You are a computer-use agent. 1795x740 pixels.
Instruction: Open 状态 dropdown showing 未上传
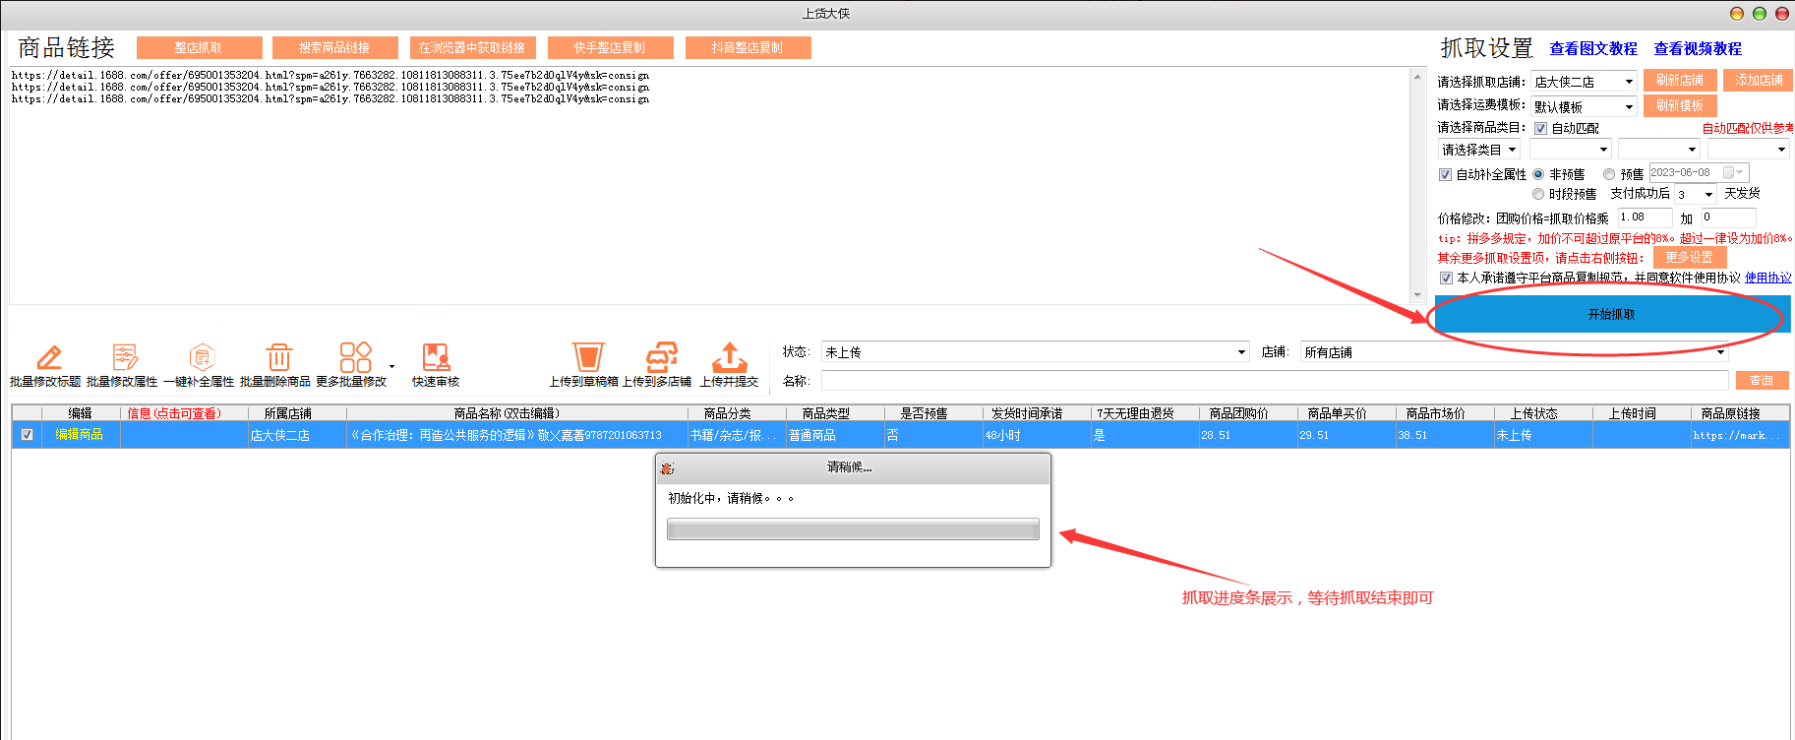pos(1035,352)
